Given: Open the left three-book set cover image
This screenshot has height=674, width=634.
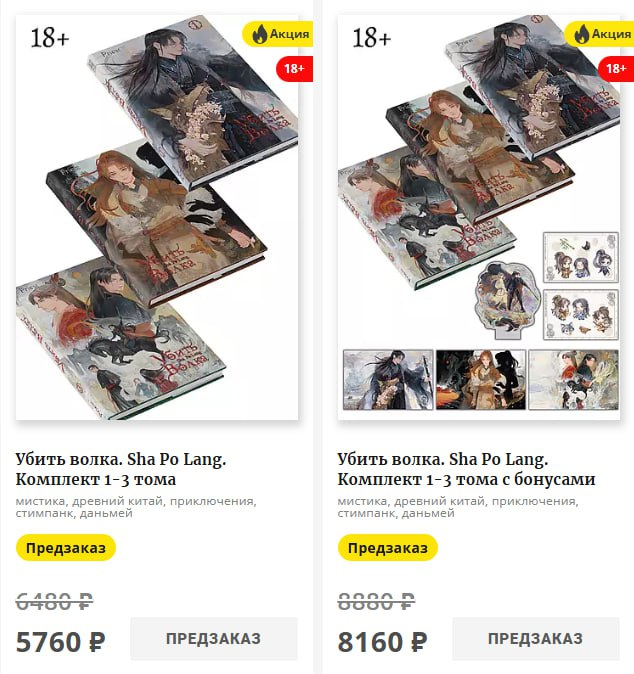Looking at the screenshot, I should click(157, 217).
